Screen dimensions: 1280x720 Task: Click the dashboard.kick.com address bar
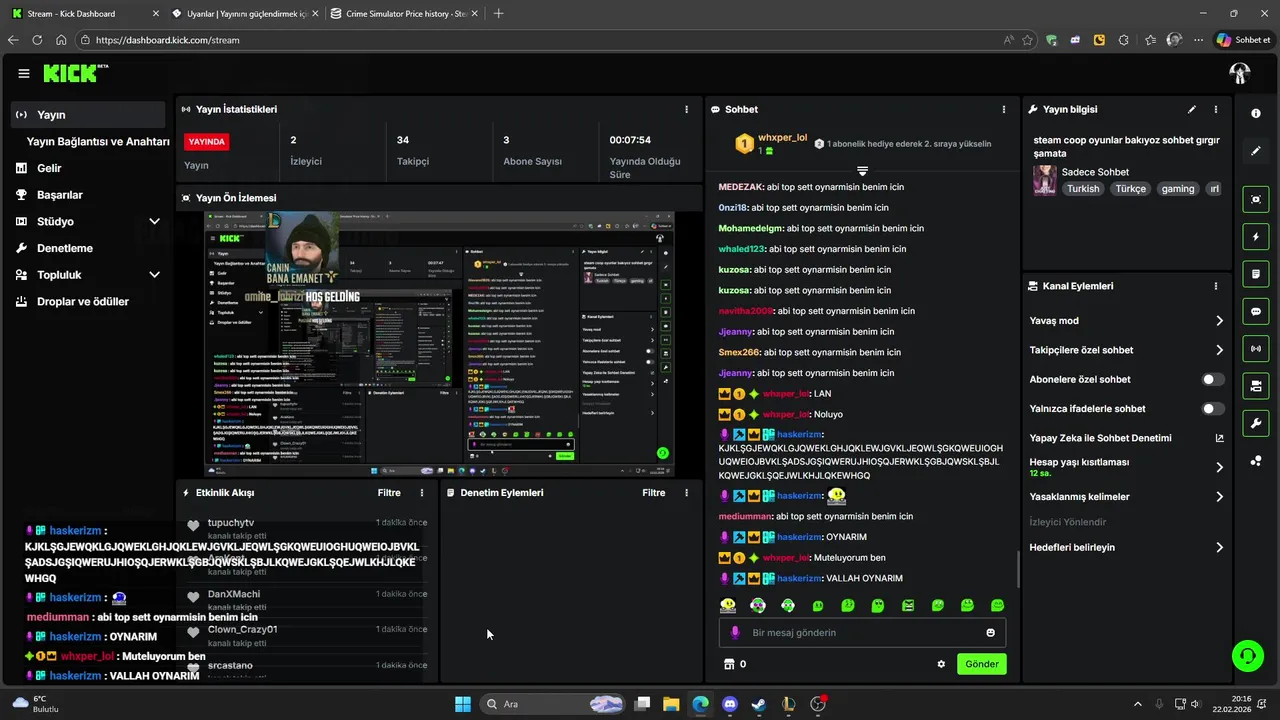click(540, 40)
